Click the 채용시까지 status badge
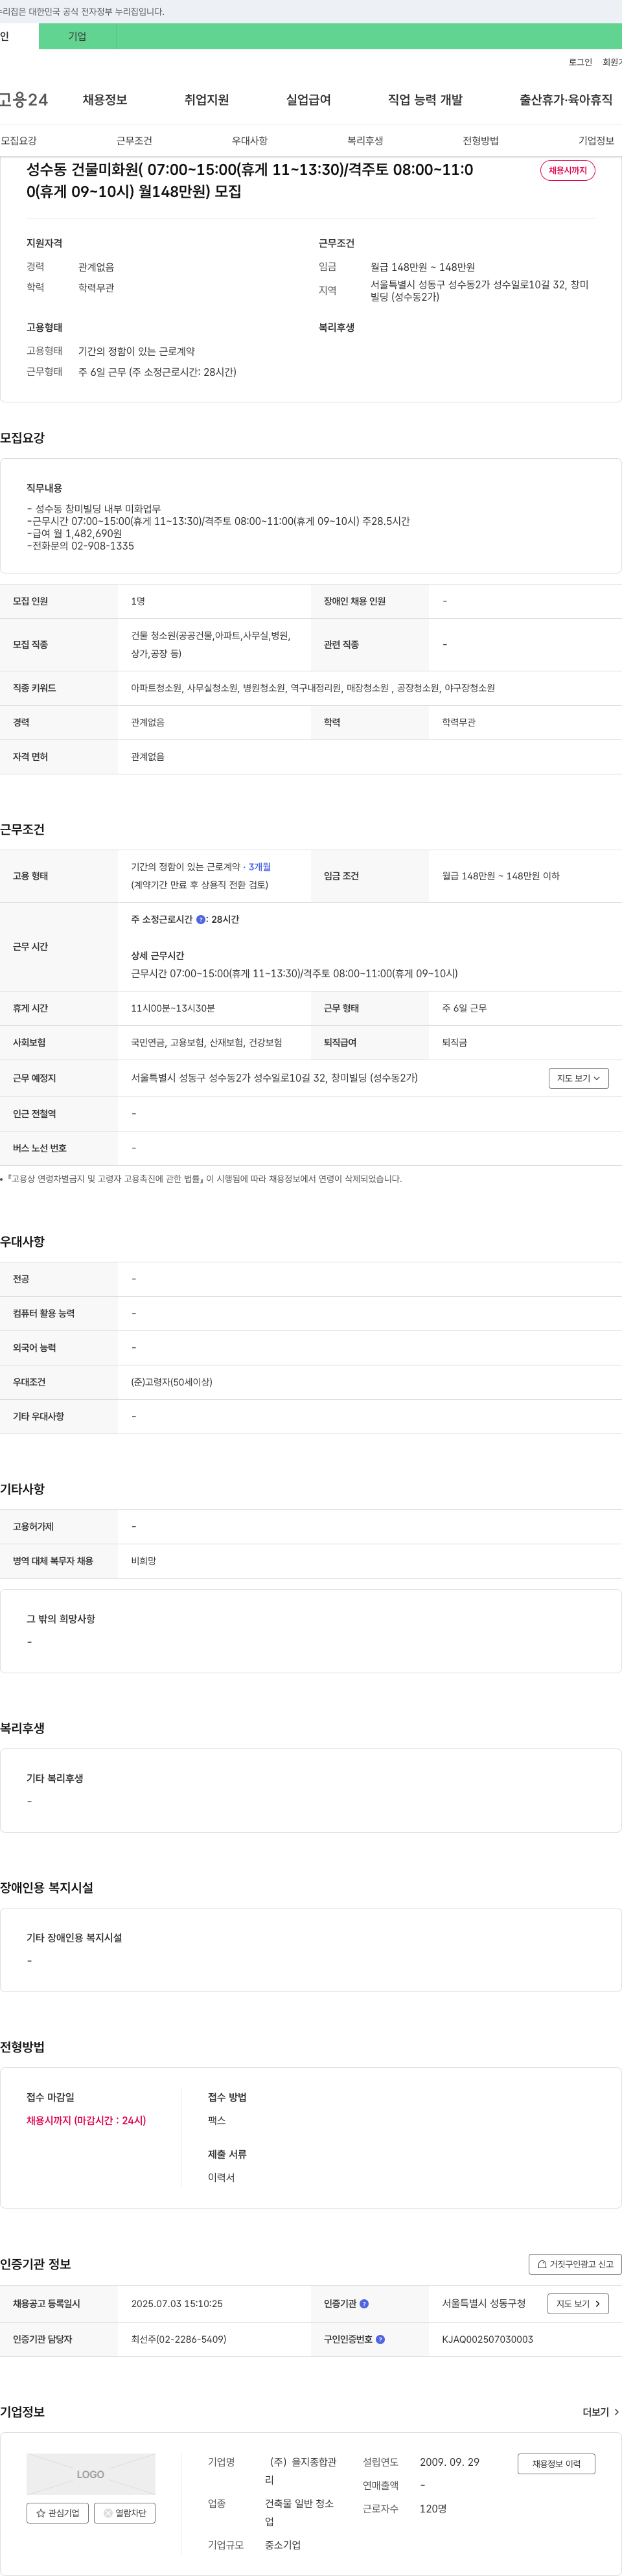Viewport: 622px width, 2576px height. click(x=567, y=170)
